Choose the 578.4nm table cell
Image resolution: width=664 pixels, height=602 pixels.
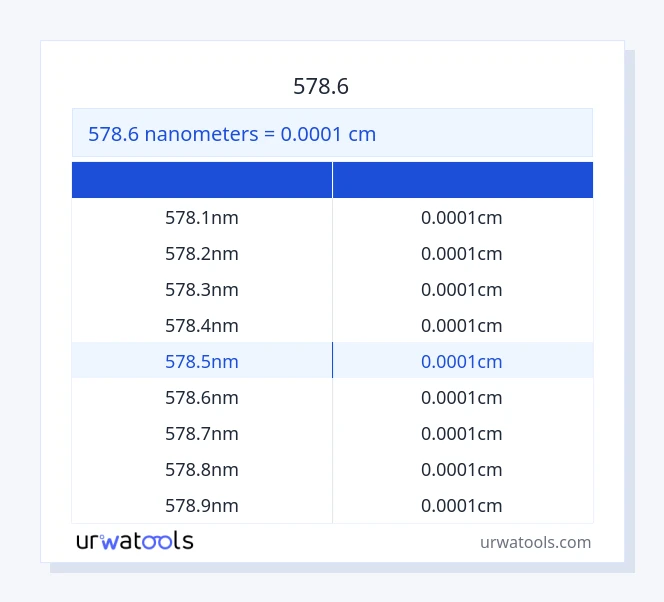(202, 325)
